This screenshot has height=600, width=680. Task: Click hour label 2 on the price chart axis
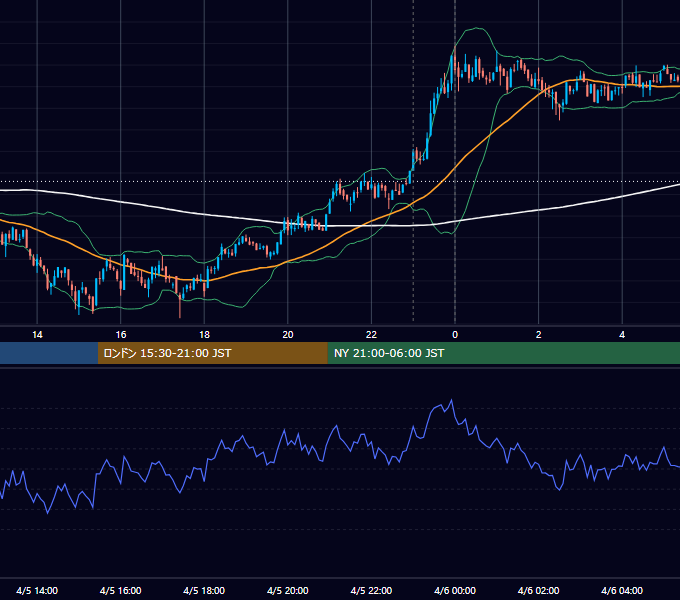(x=538, y=335)
